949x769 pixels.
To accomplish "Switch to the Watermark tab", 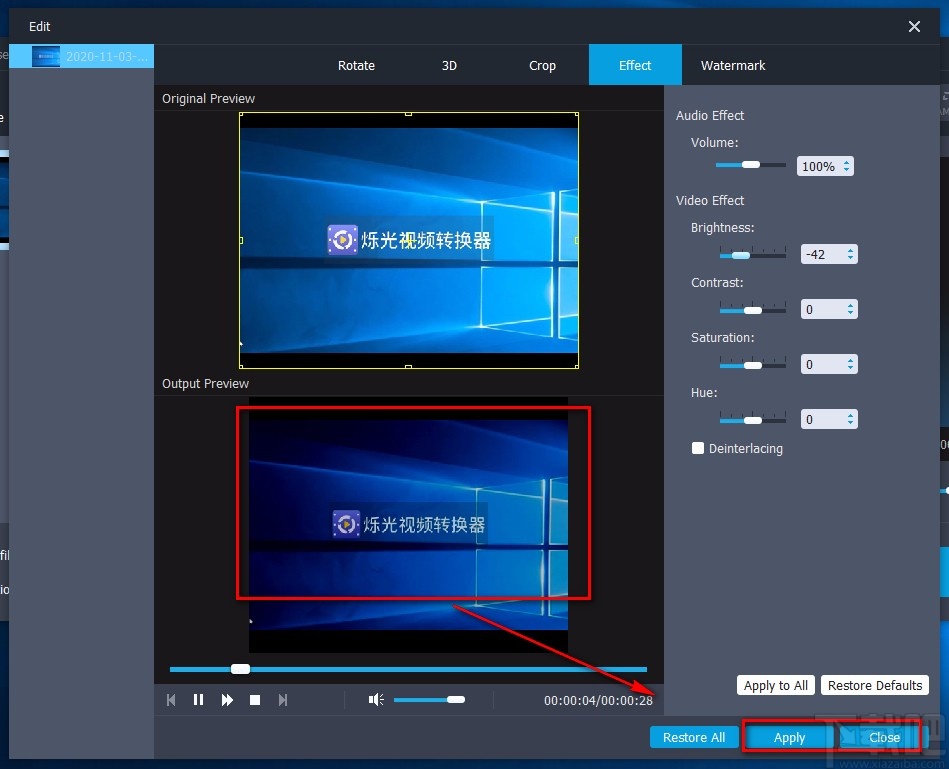I will pos(733,65).
